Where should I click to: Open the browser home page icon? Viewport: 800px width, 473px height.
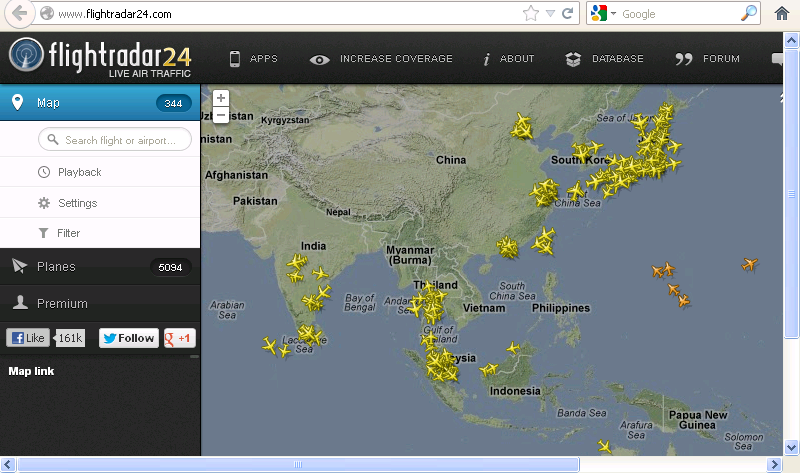(x=782, y=14)
